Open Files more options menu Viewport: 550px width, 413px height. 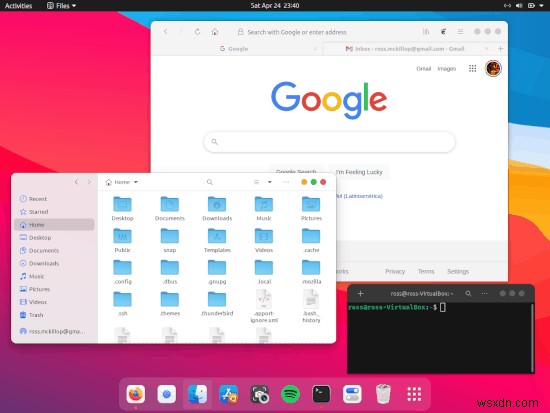[x=286, y=182]
